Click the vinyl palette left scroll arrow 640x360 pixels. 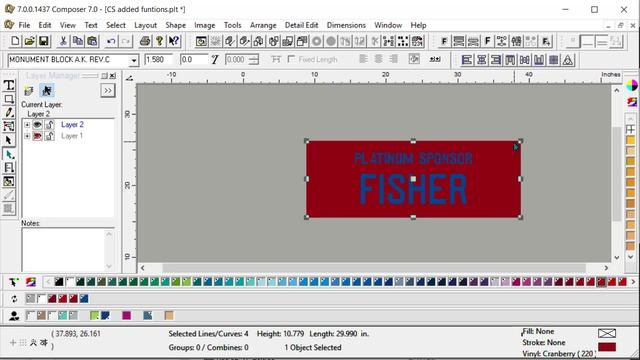48,282
